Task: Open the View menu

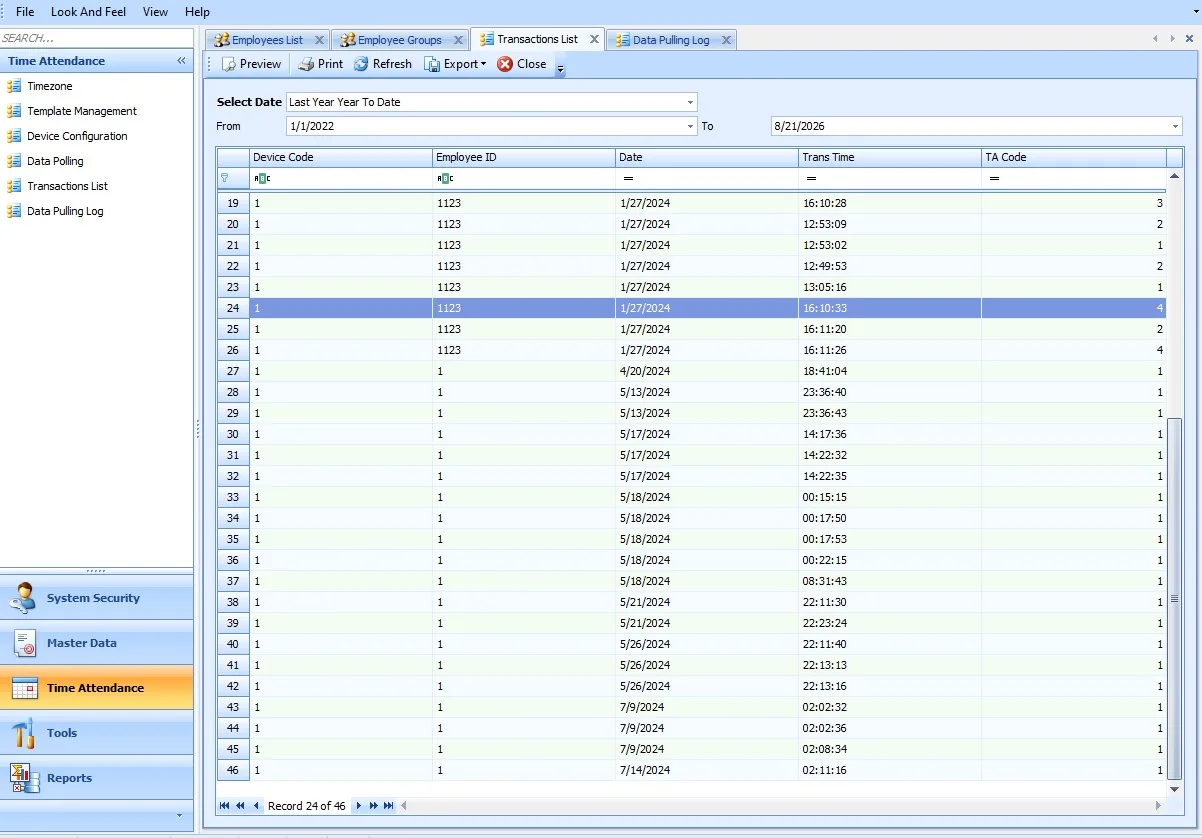Action: pos(155,12)
